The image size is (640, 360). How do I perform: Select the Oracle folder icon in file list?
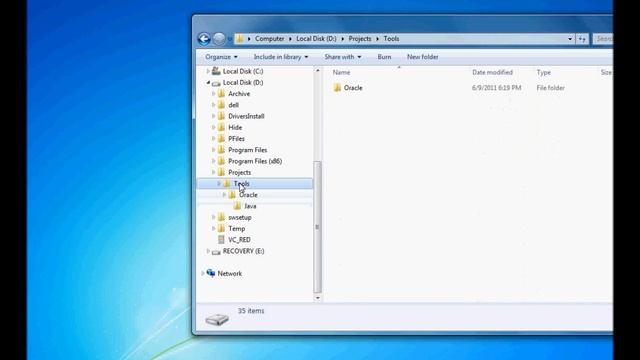(x=337, y=88)
